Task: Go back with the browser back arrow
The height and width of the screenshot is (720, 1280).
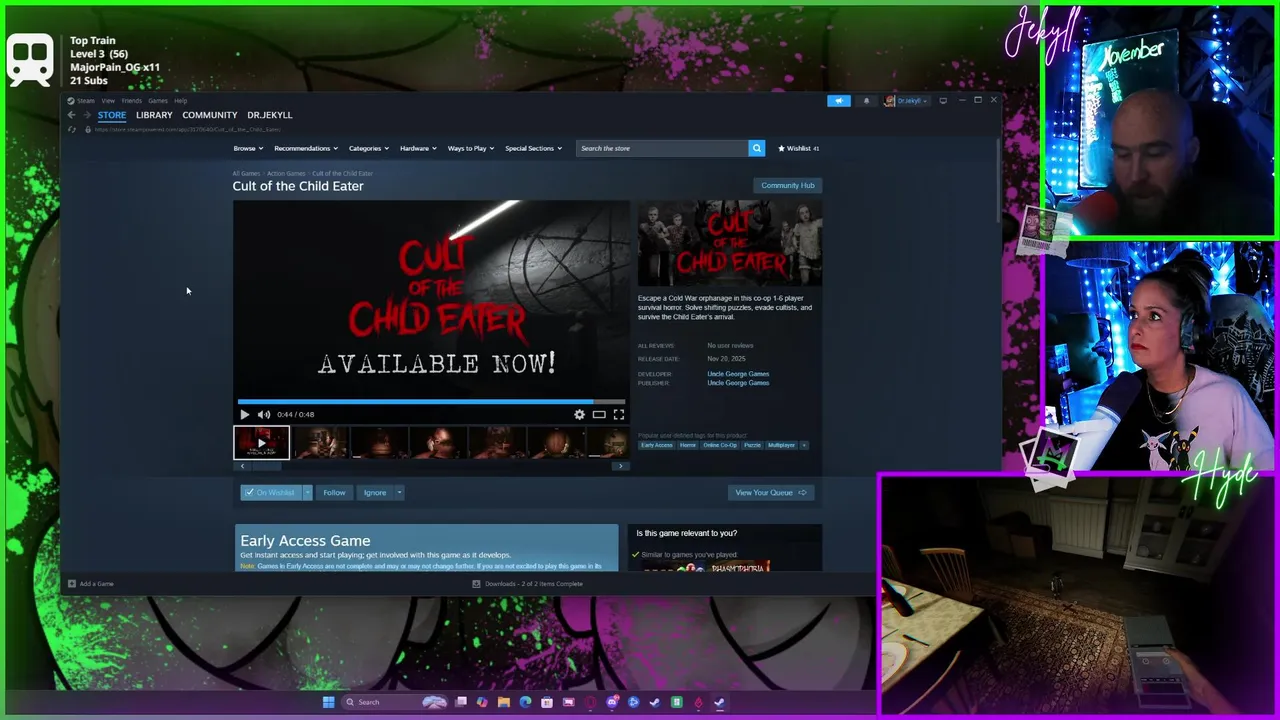Action: pos(71,115)
